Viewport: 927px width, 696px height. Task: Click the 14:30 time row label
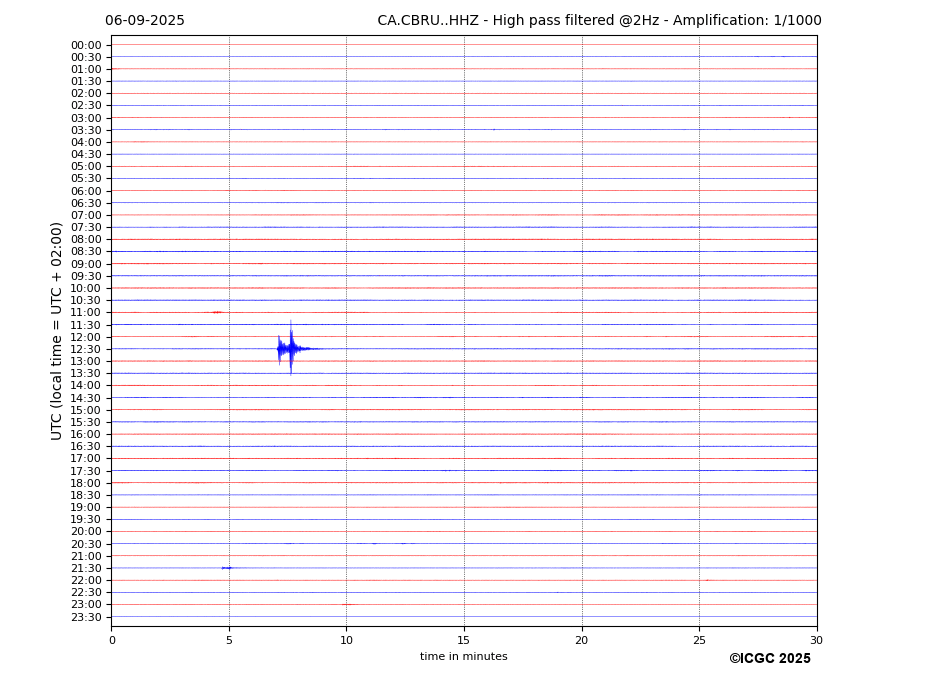click(x=86, y=398)
